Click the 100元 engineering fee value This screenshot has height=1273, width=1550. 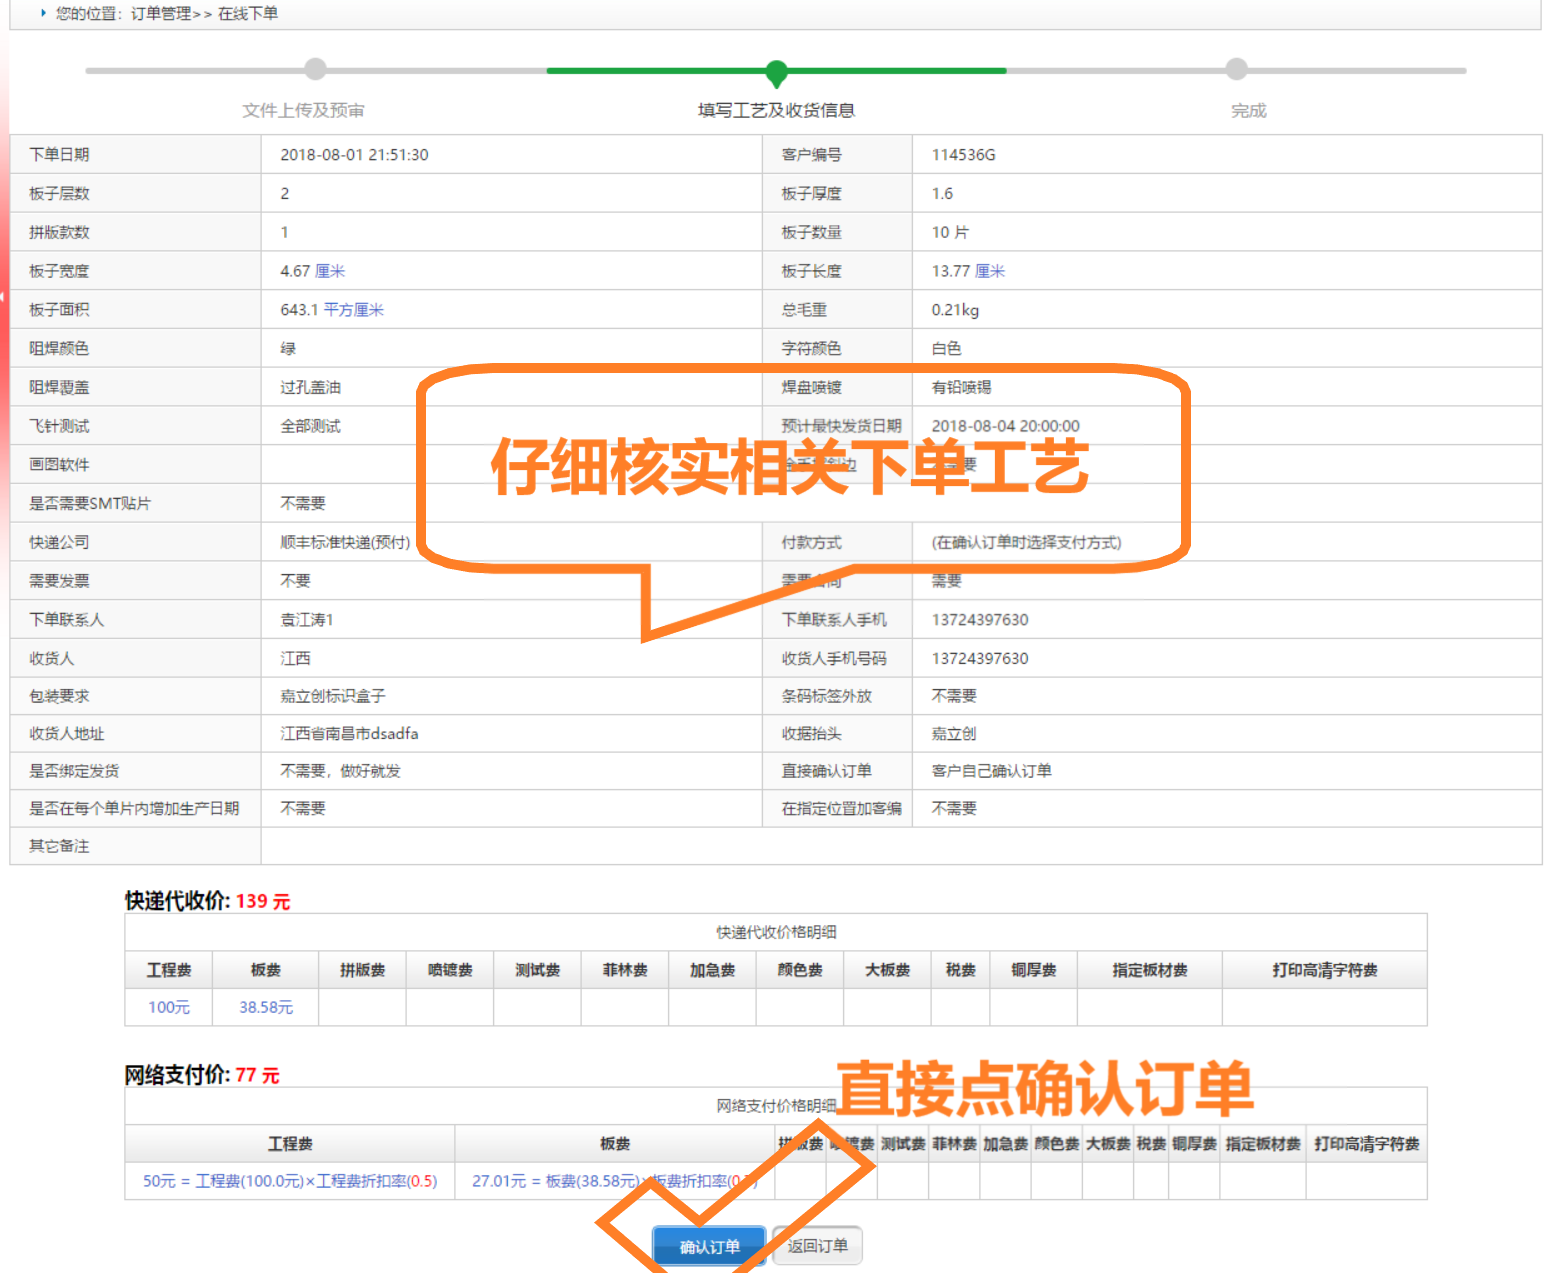click(x=169, y=1007)
